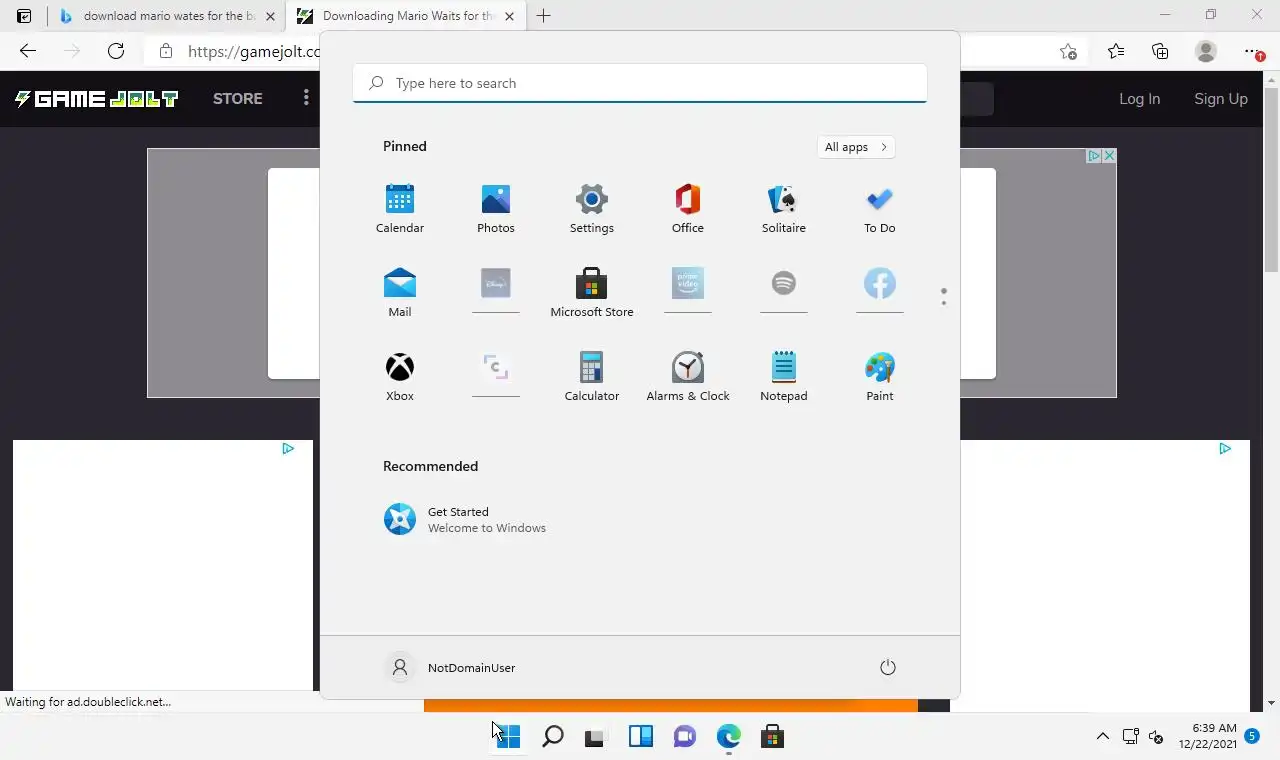Open Edge tab actions menu

[24, 16]
